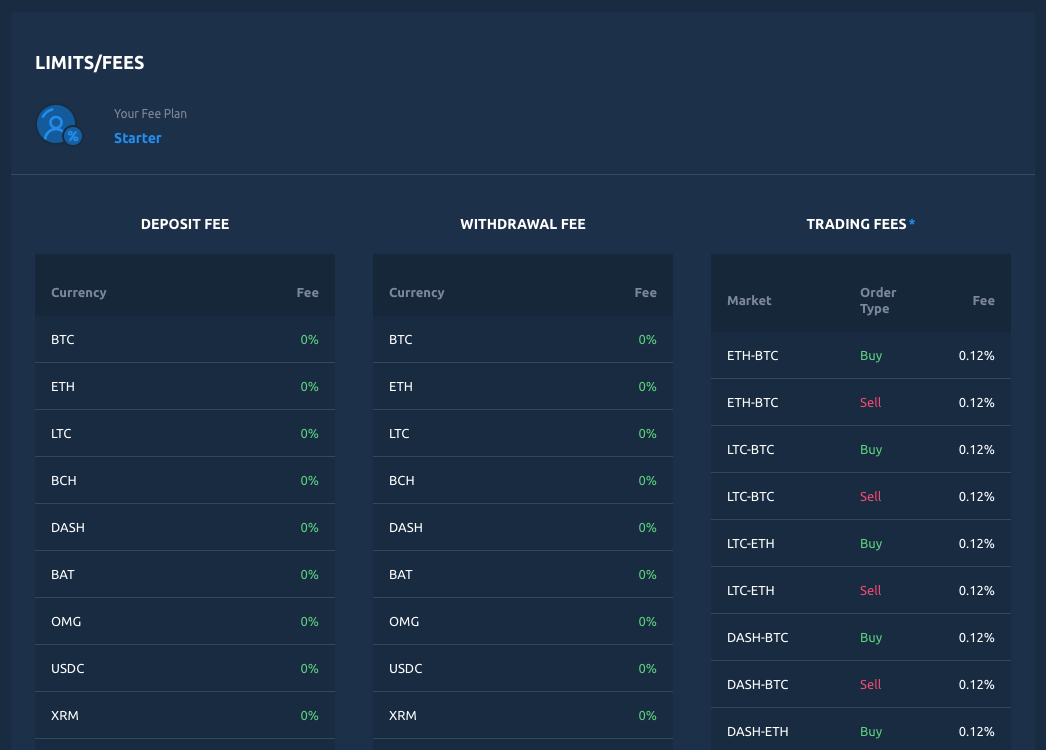Click LTC-BTC market in the Buy row
This screenshot has width=1046, height=750.
750,450
